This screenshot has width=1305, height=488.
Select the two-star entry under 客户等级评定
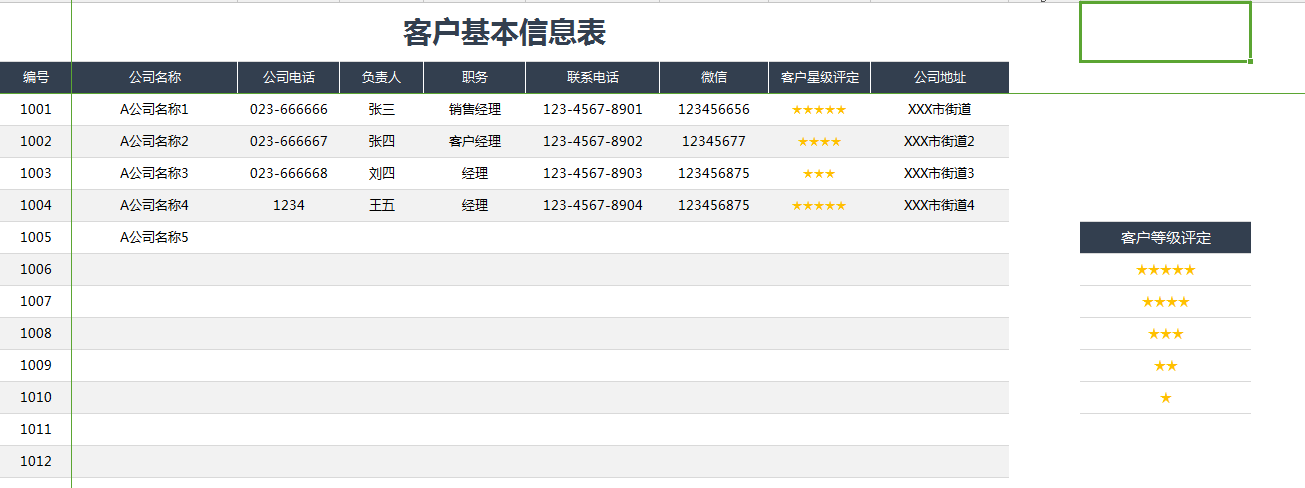1165,366
